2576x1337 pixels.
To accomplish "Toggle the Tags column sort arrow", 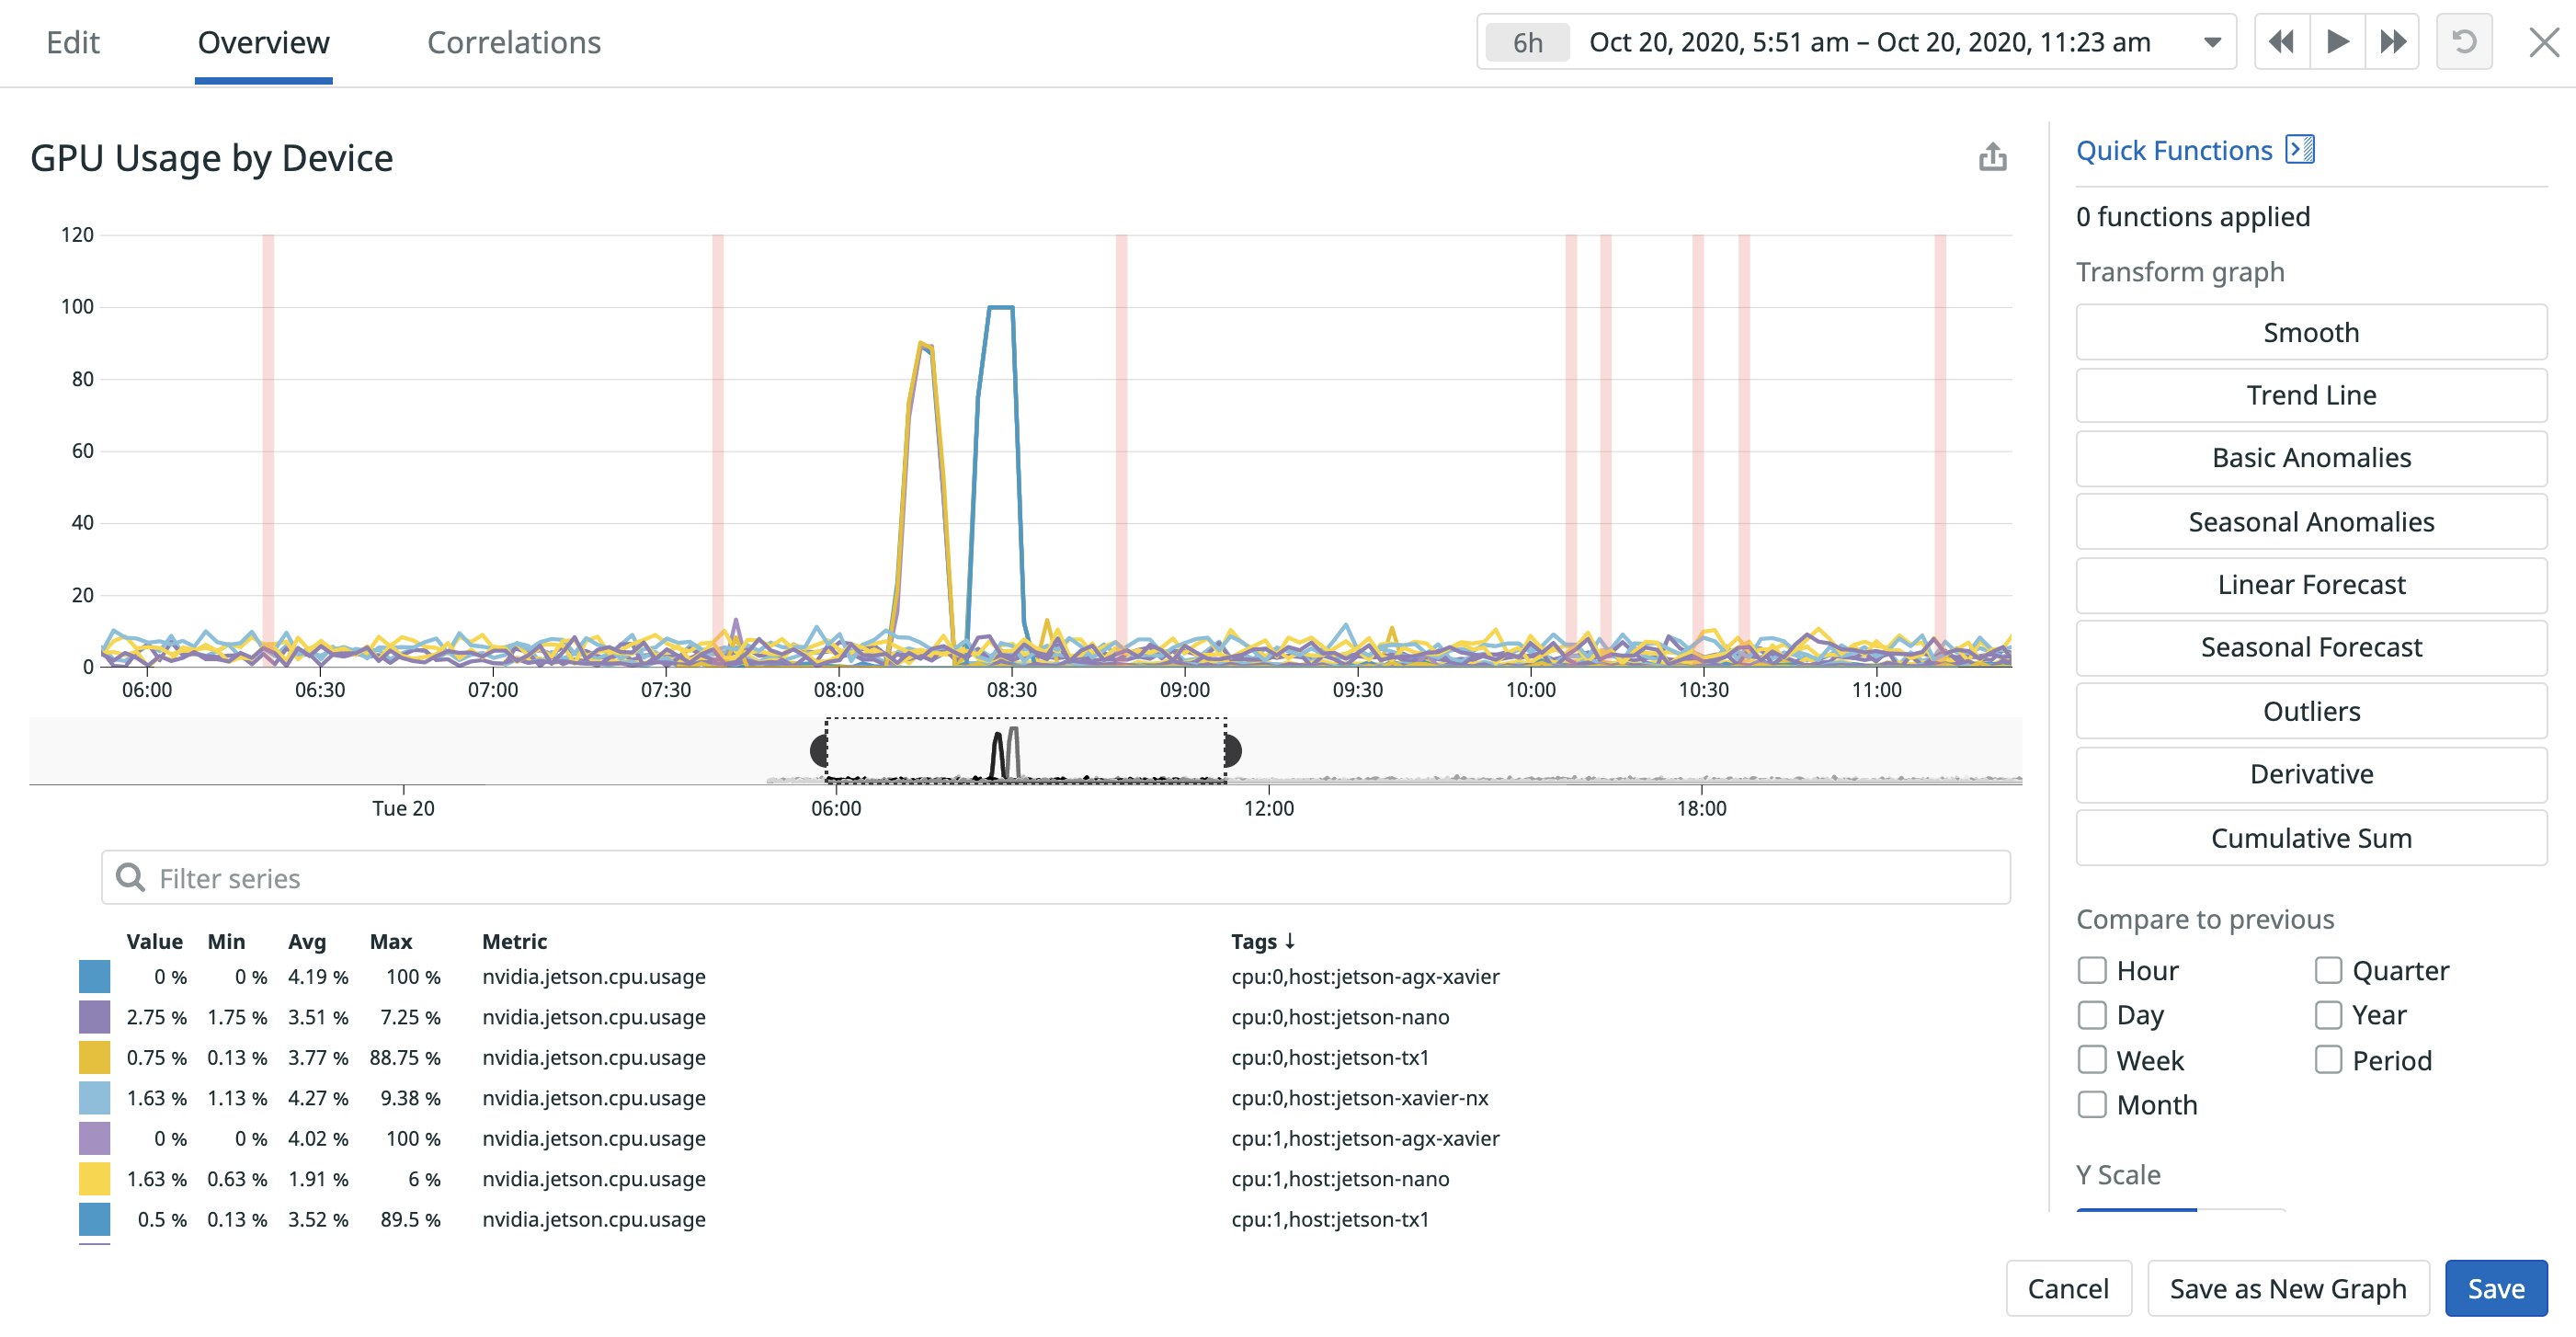I will (1291, 941).
